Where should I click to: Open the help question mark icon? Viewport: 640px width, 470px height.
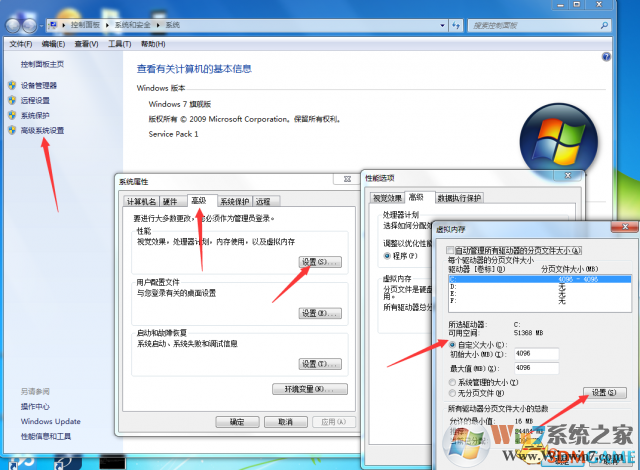tap(606, 57)
